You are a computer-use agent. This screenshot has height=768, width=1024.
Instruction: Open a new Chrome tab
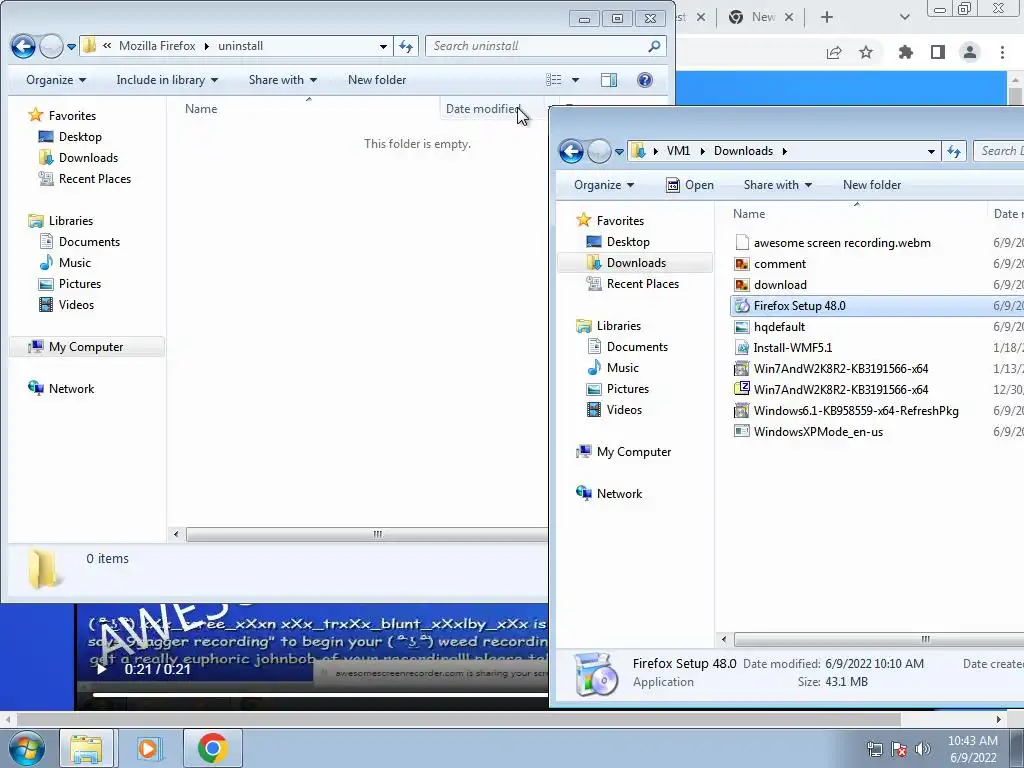tap(827, 17)
